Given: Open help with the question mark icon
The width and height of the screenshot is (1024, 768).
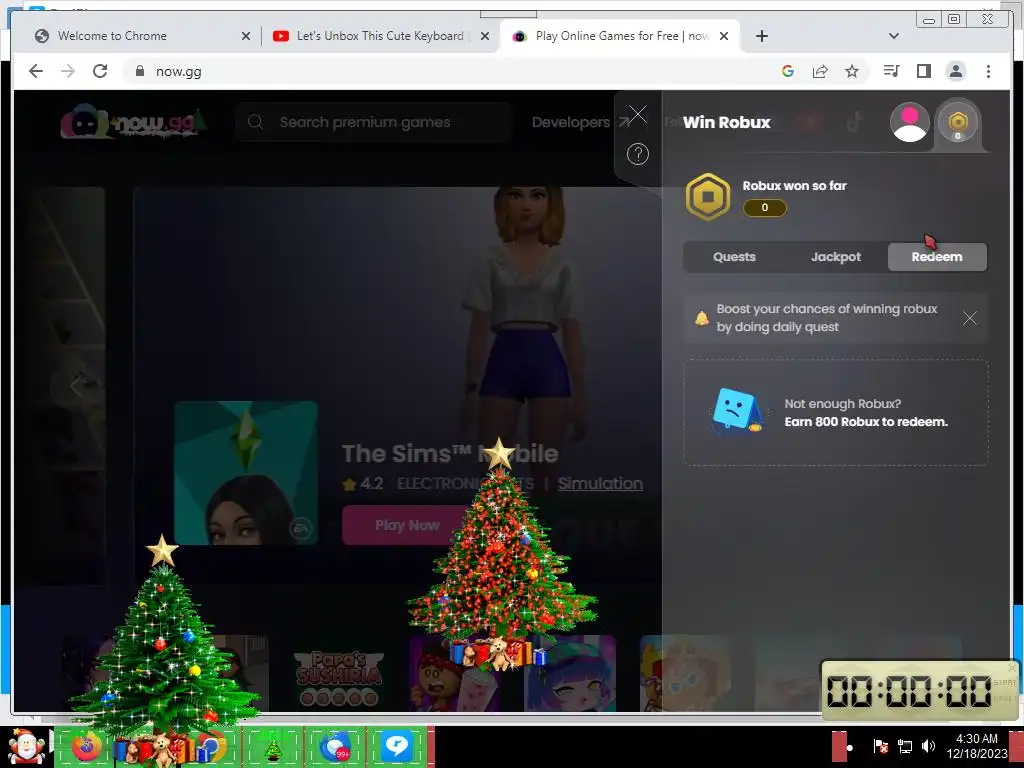Looking at the screenshot, I should tap(638, 155).
